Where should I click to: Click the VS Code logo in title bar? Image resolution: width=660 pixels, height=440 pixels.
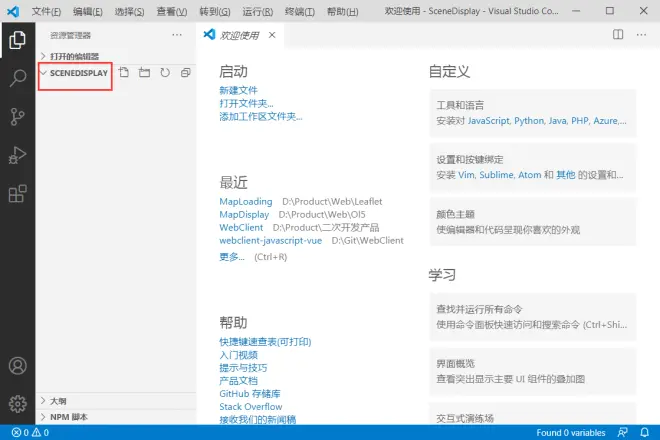13,11
